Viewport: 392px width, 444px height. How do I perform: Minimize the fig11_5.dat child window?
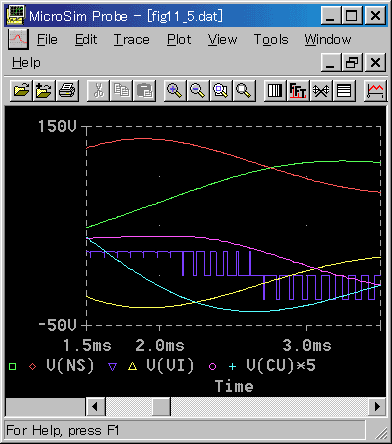point(331,62)
